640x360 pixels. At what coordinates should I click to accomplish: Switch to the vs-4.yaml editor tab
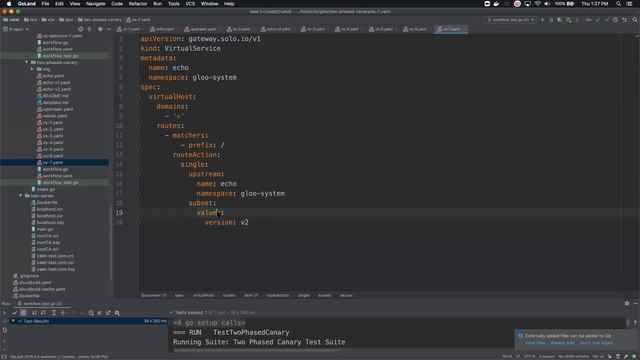(347, 29)
